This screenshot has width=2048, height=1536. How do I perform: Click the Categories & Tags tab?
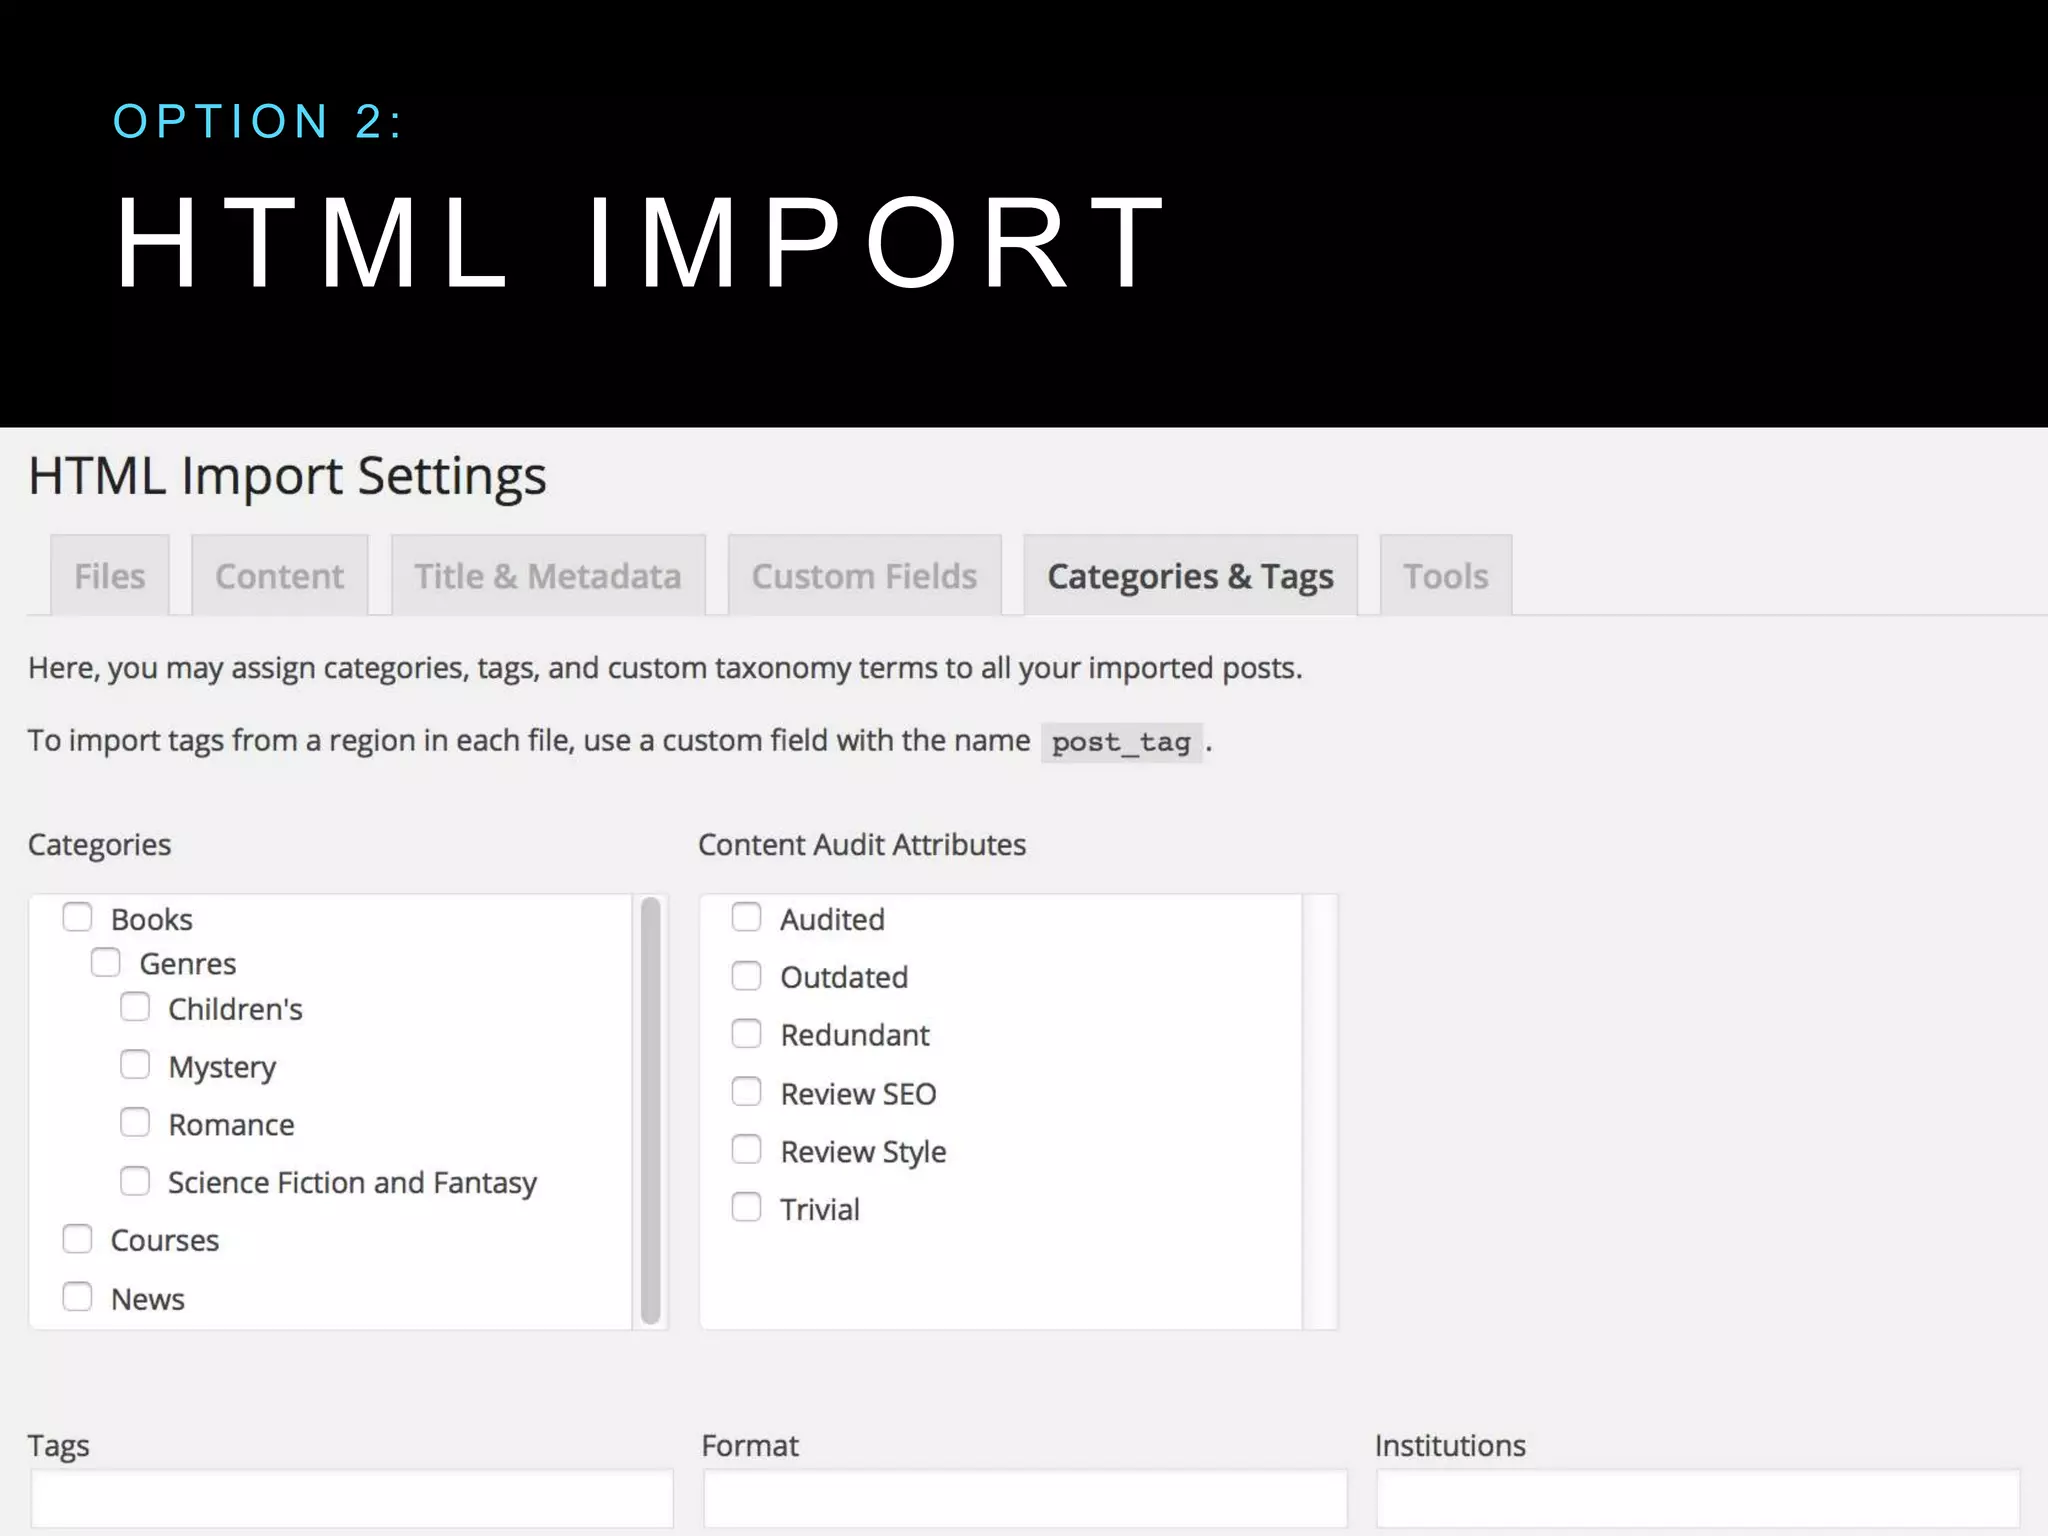pyautogui.click(x=1189, y=576)
